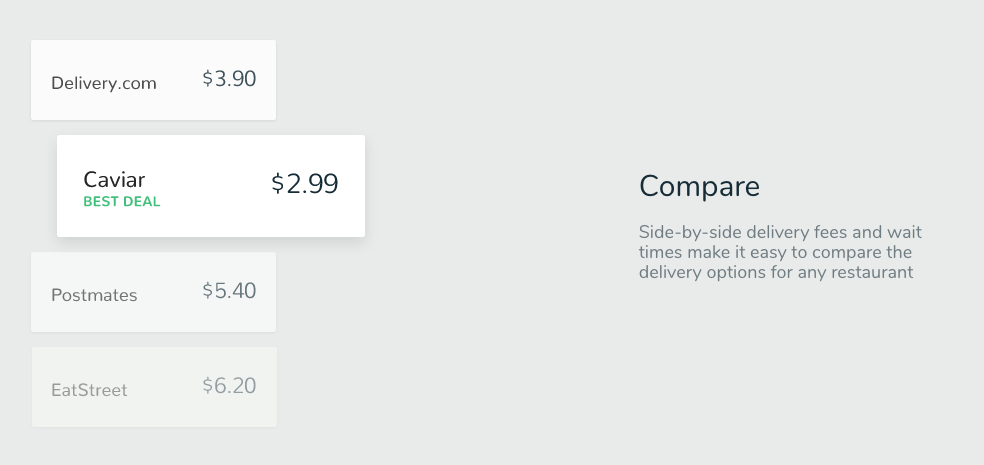
Task: Click the $2.99 Caviar delivery fee
Action: [x=304, y=184]
